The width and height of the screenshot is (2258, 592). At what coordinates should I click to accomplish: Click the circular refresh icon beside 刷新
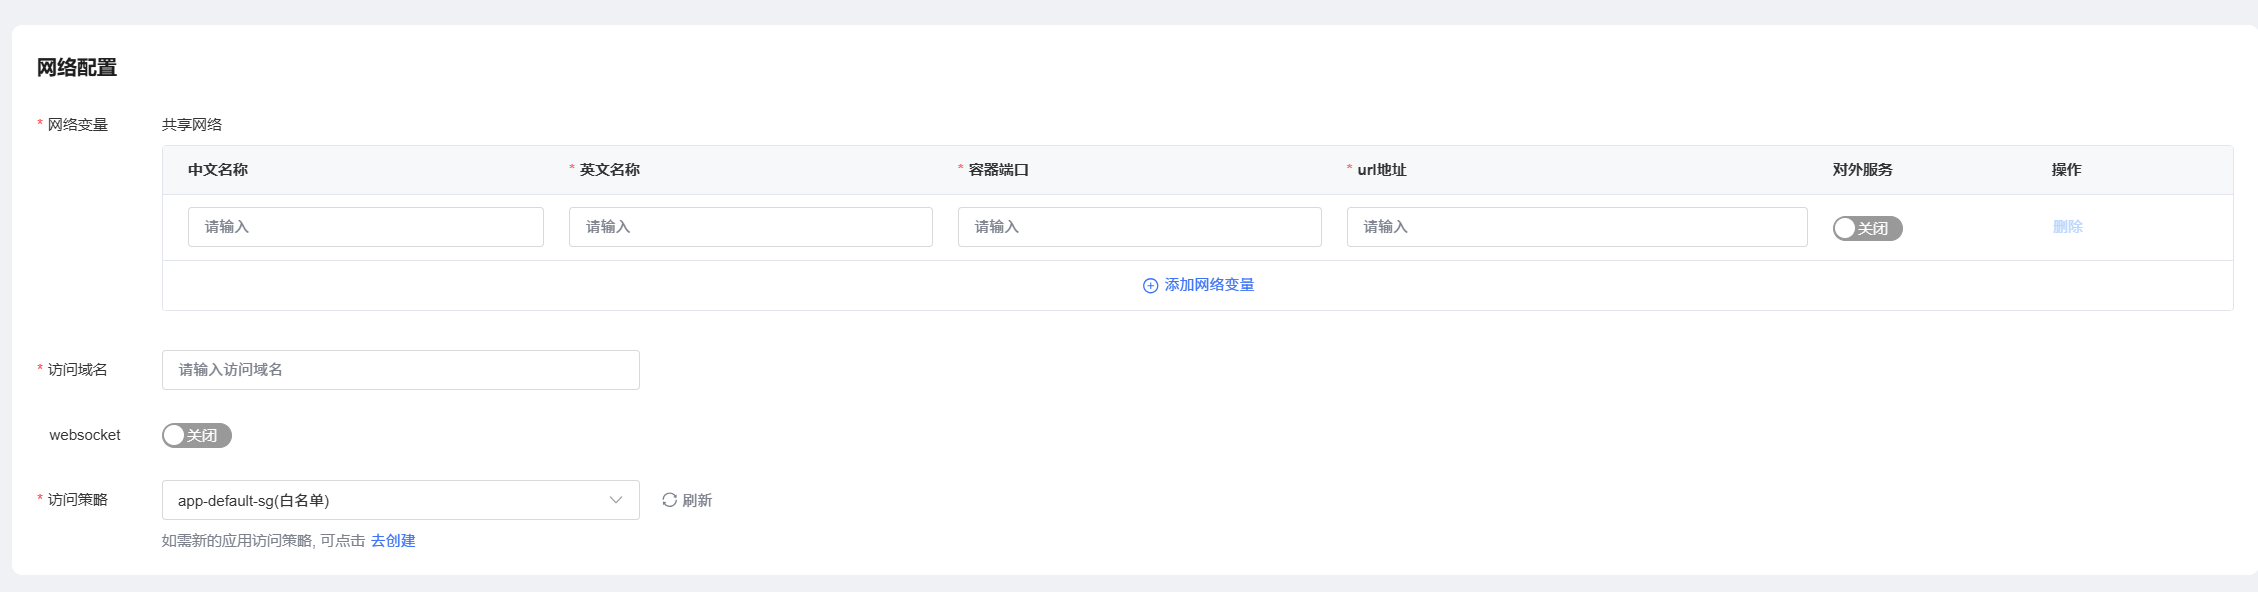coord(669,500)
